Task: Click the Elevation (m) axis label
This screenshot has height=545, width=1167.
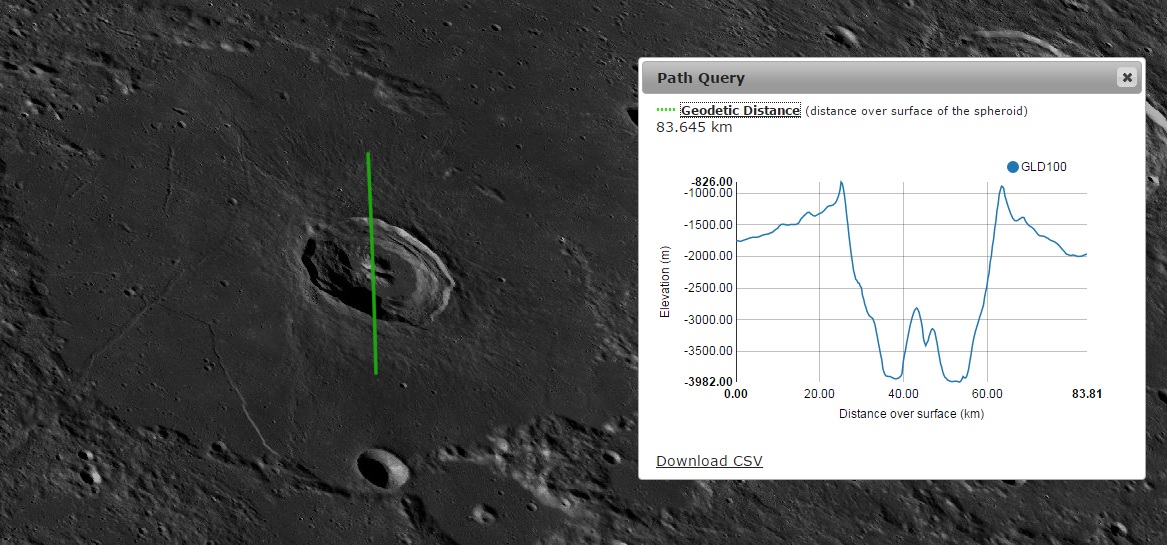Action: [664, 281]
